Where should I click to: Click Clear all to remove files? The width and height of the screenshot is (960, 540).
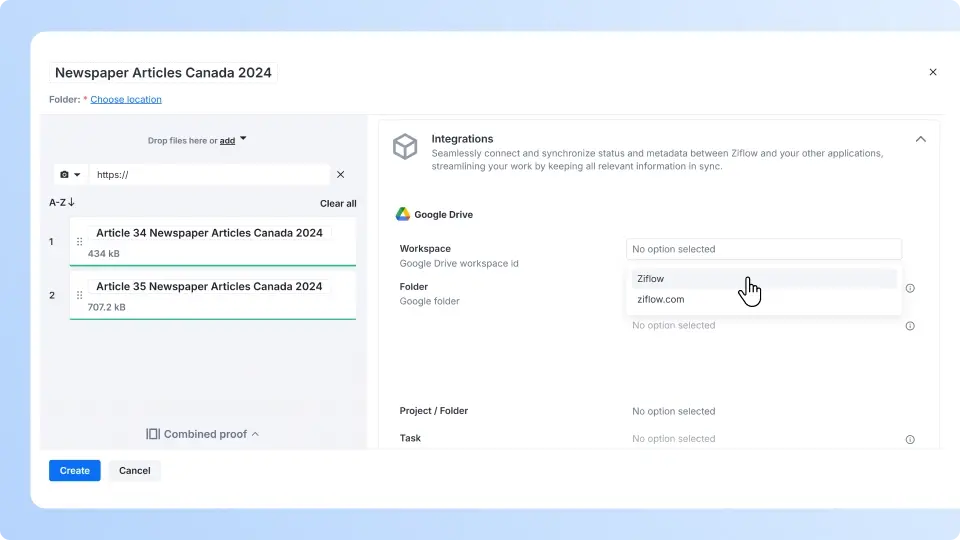[x=338, y=204]
